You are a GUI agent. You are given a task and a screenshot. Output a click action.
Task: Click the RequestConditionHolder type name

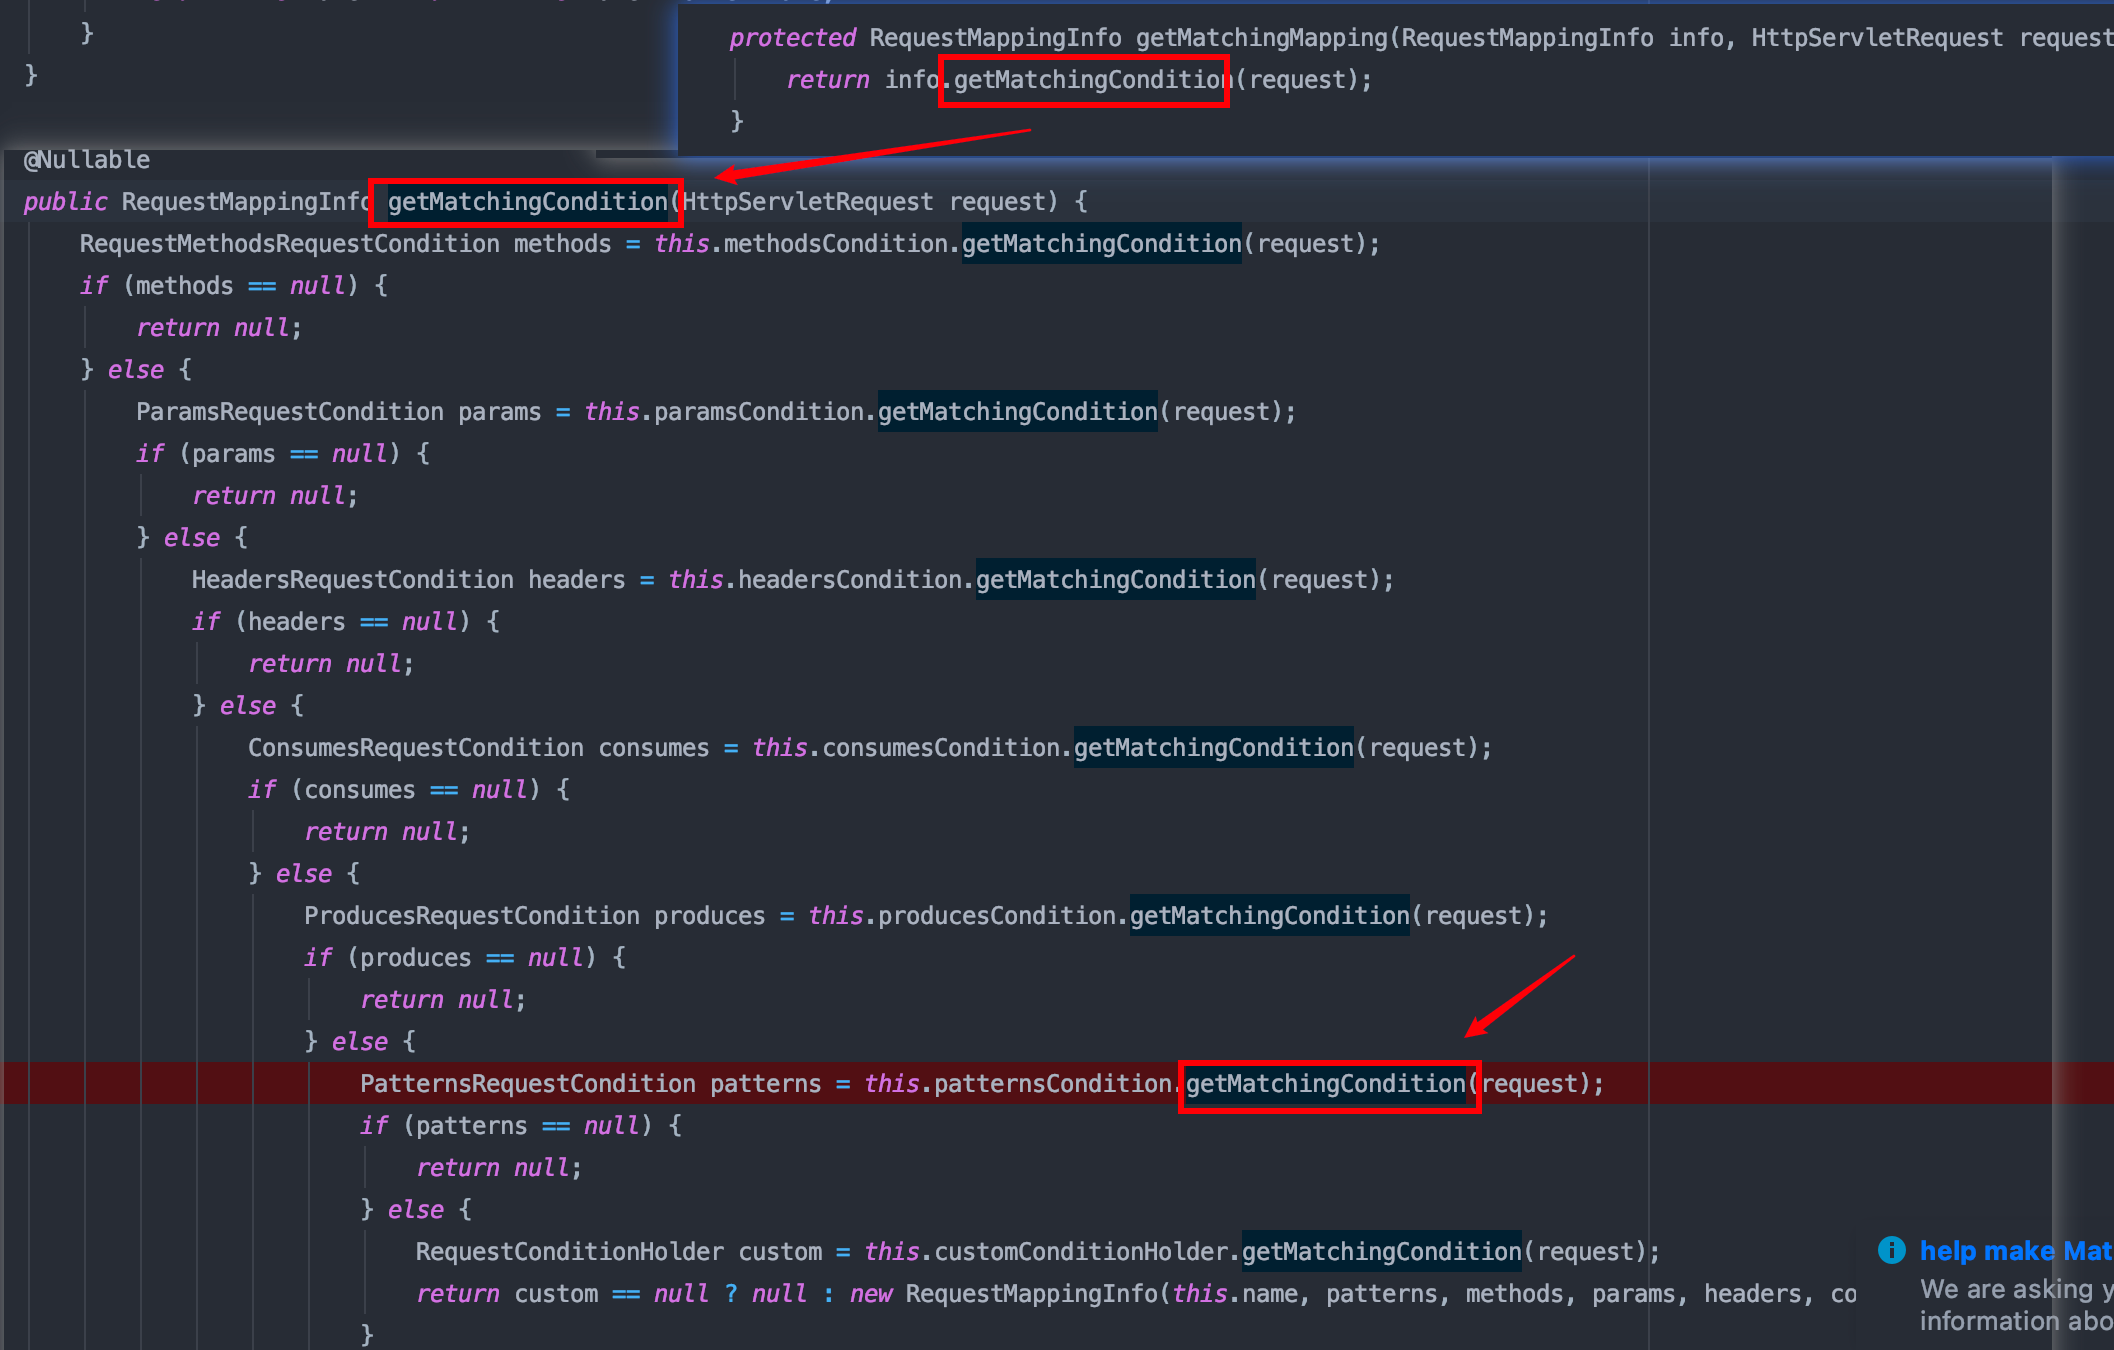point(569,1252)
